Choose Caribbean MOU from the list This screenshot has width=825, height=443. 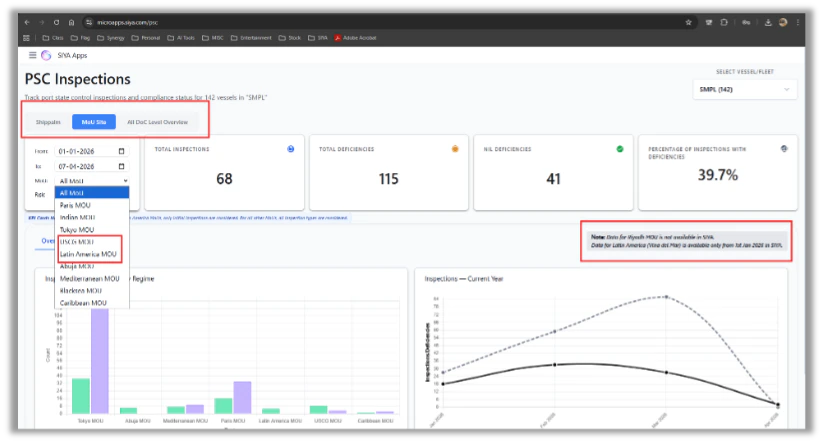[92, 303]
